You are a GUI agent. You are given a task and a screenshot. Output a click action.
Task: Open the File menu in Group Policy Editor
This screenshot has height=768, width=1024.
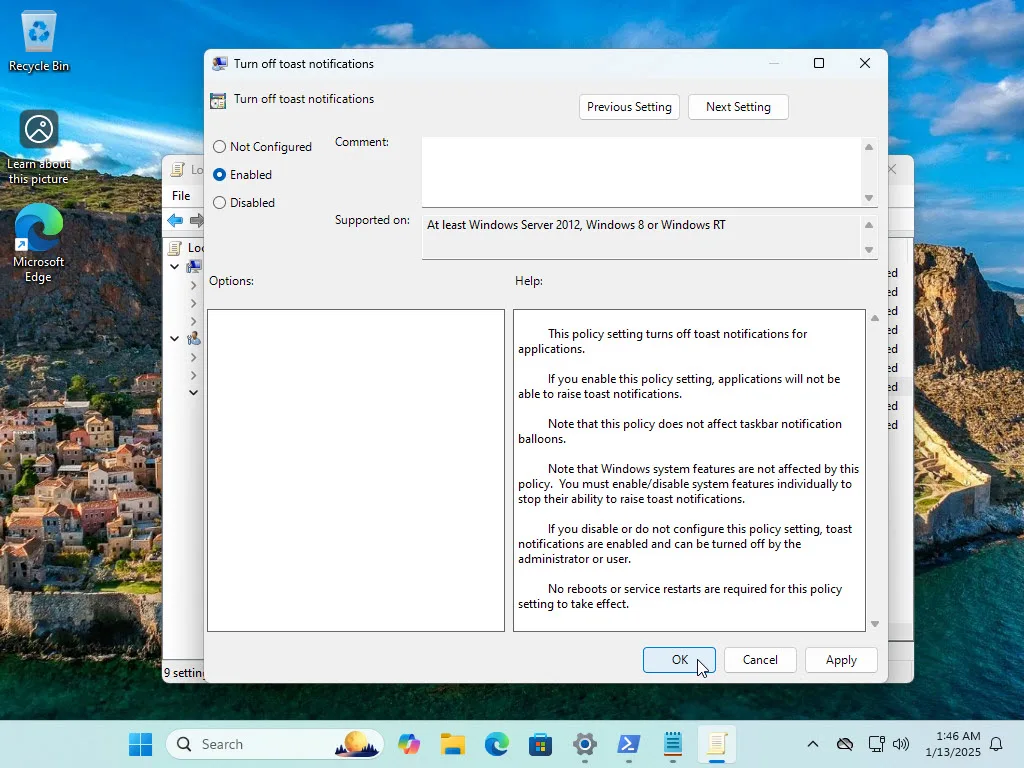pos(181,196)
